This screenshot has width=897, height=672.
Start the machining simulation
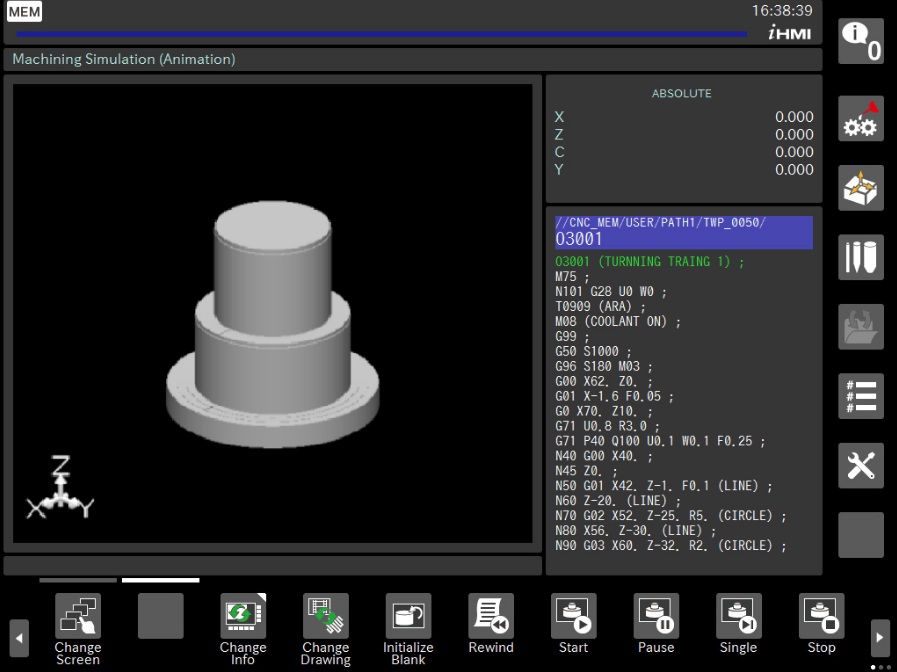click(x=573, y=626)
